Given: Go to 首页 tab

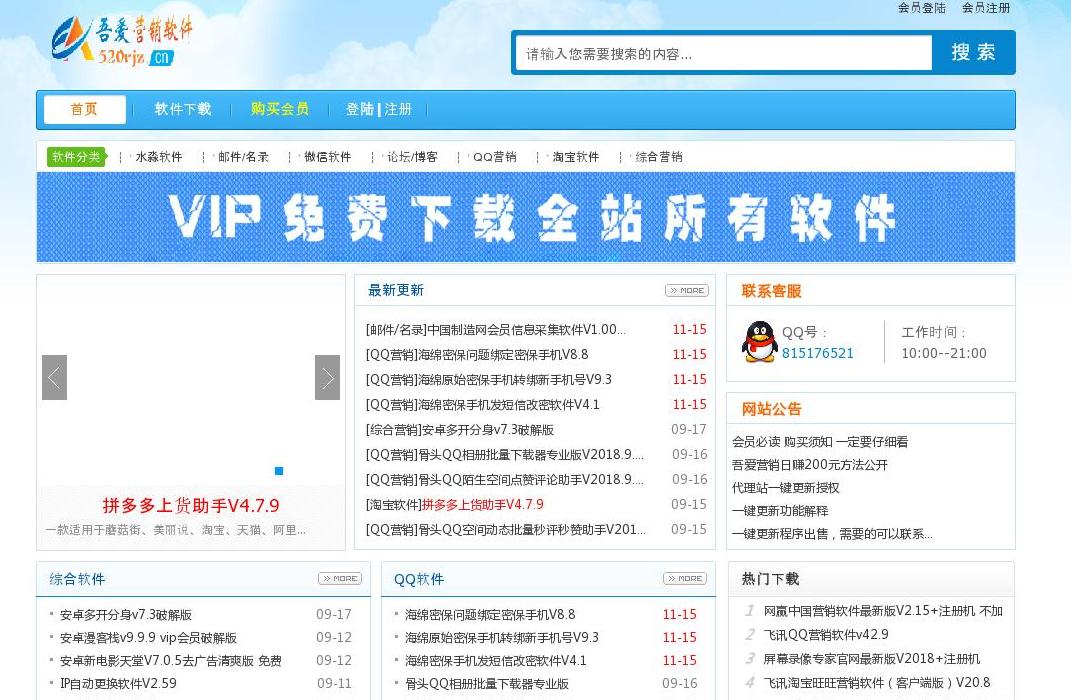Looking at the screenshot, I should click(x=85, y=109).
